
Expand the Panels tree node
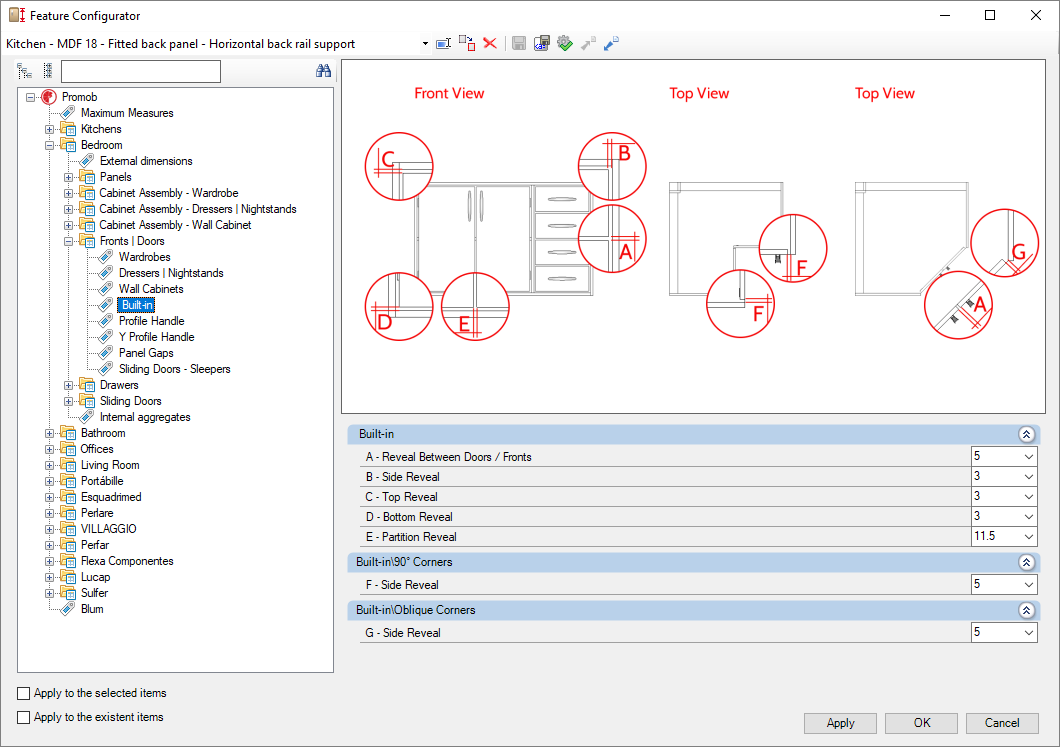coord(68,177)
